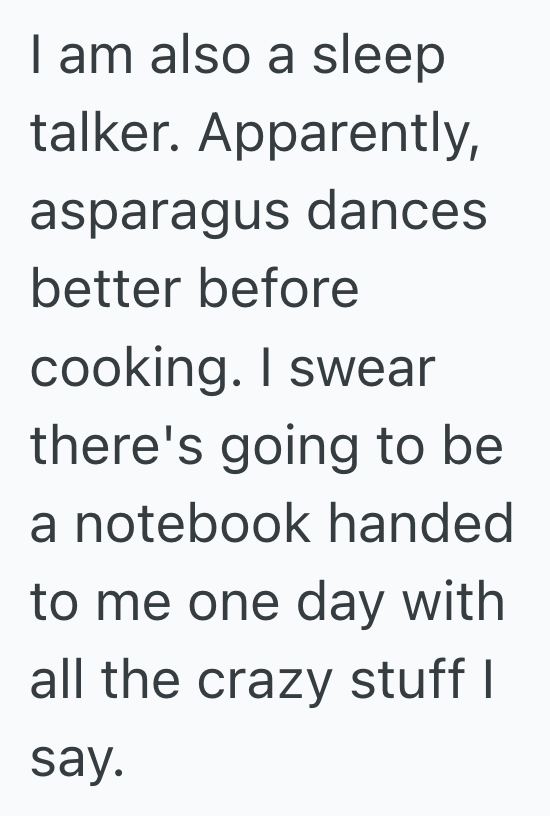Click the word "before"
This screenshot has width=550, height=816.
point(279,288)
